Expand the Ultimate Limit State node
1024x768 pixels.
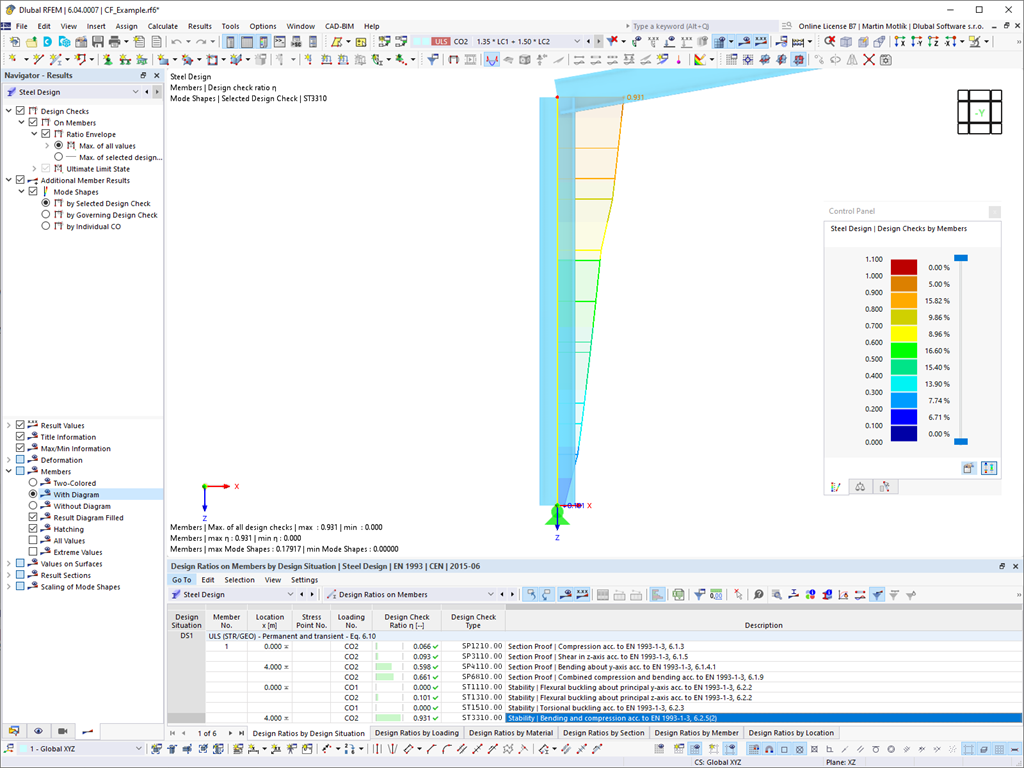click(35, 168)
